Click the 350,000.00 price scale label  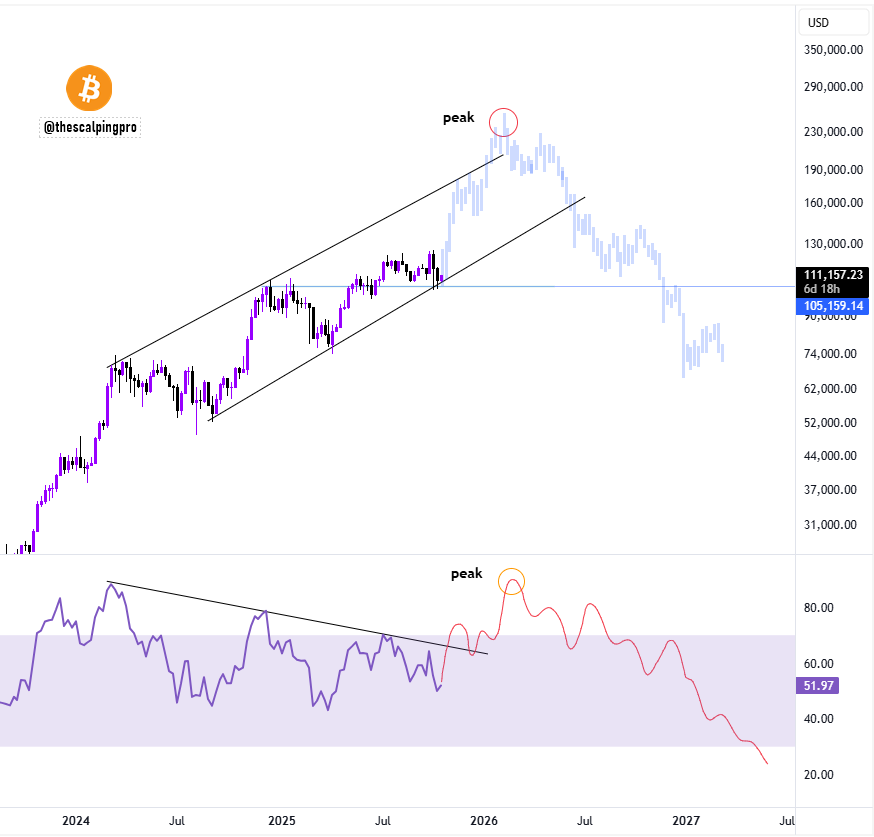click(x=834, y=49)
